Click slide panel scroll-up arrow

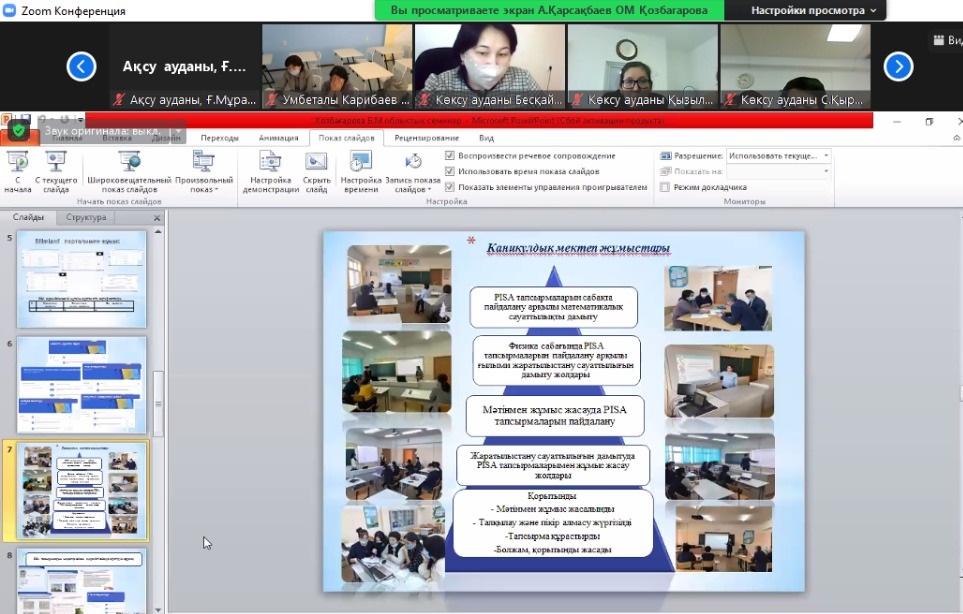pos(158,232)
